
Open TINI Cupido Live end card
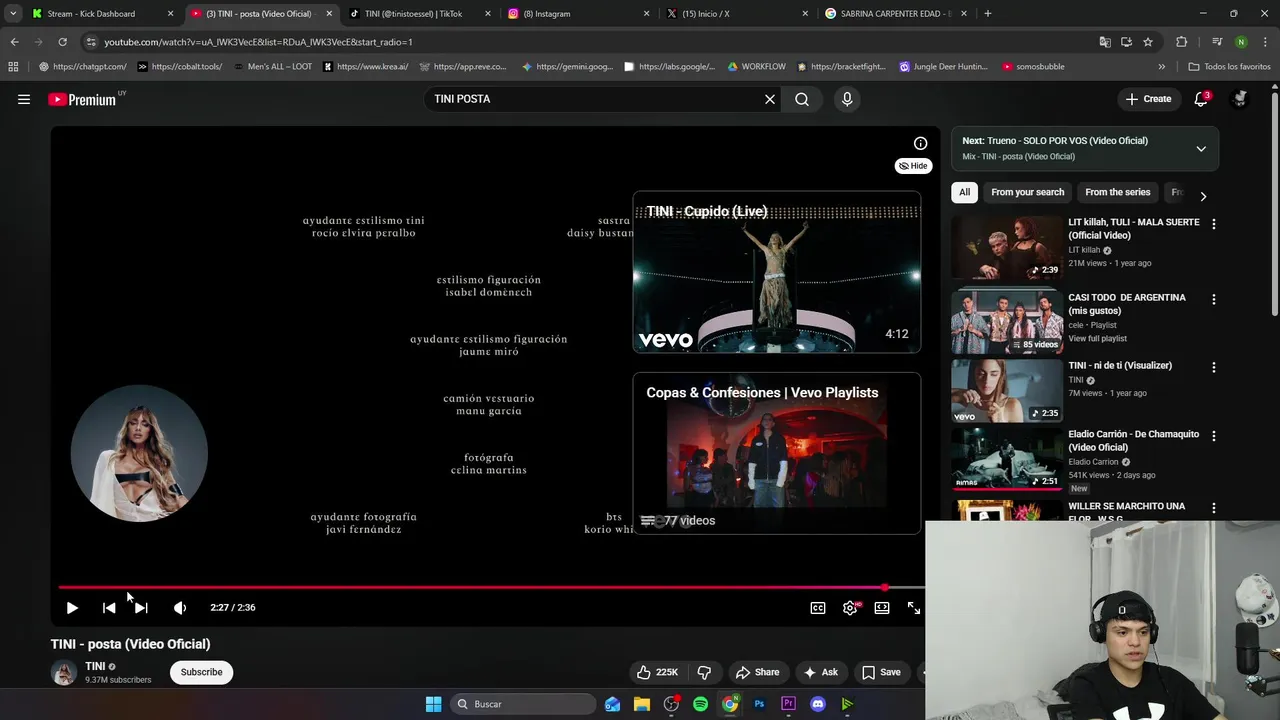[776, 272]
